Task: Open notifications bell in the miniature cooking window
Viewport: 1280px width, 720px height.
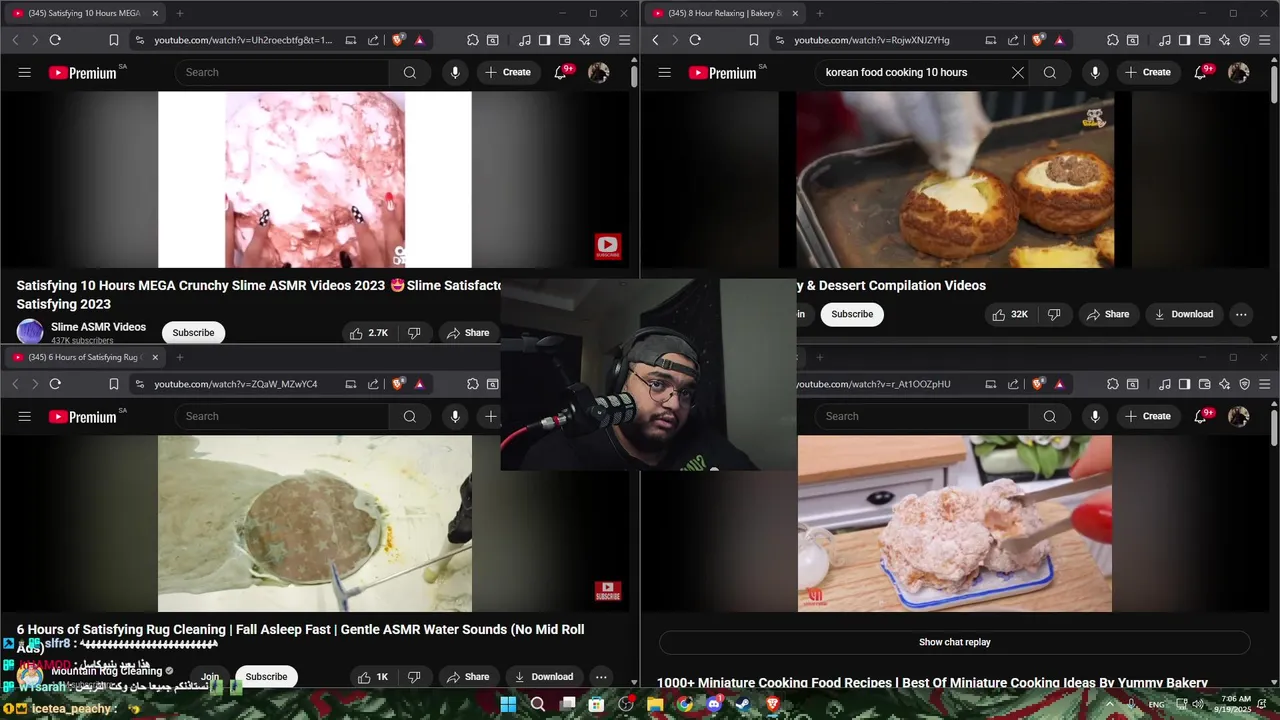Action: pyautogui.click(x=1201, y=416)
